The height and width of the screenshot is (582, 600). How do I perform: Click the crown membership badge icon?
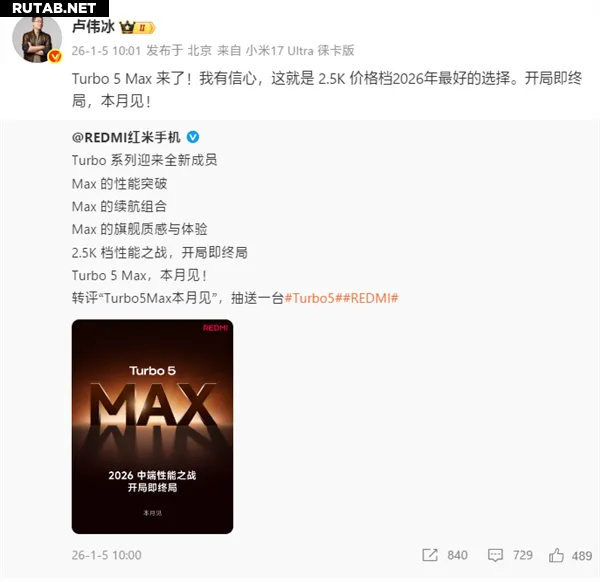(137, 28)
